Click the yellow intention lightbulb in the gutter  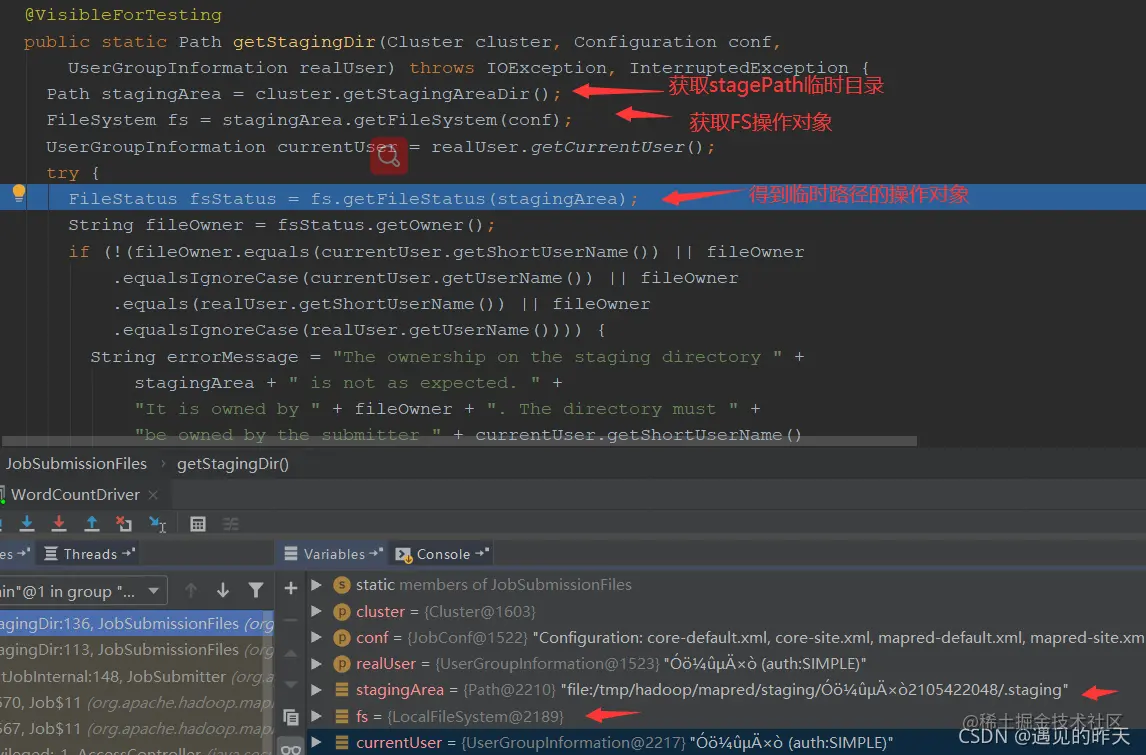pyautogui.click(x=19, y=193)
